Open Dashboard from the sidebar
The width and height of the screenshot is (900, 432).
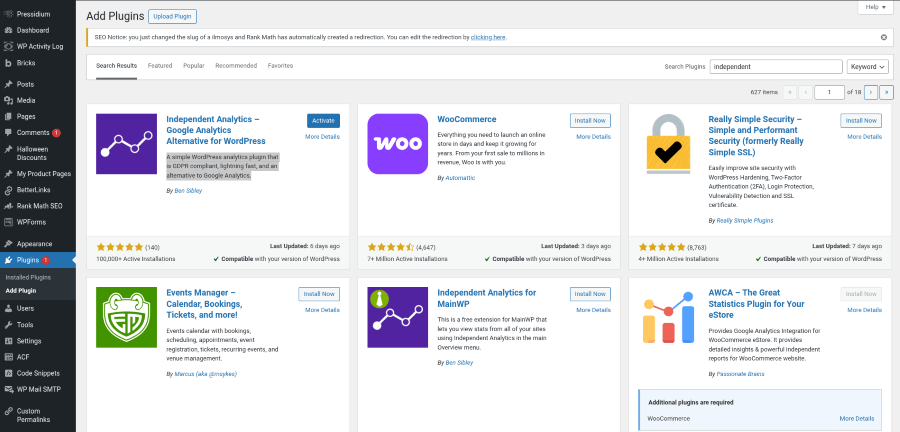coord(32,30)
